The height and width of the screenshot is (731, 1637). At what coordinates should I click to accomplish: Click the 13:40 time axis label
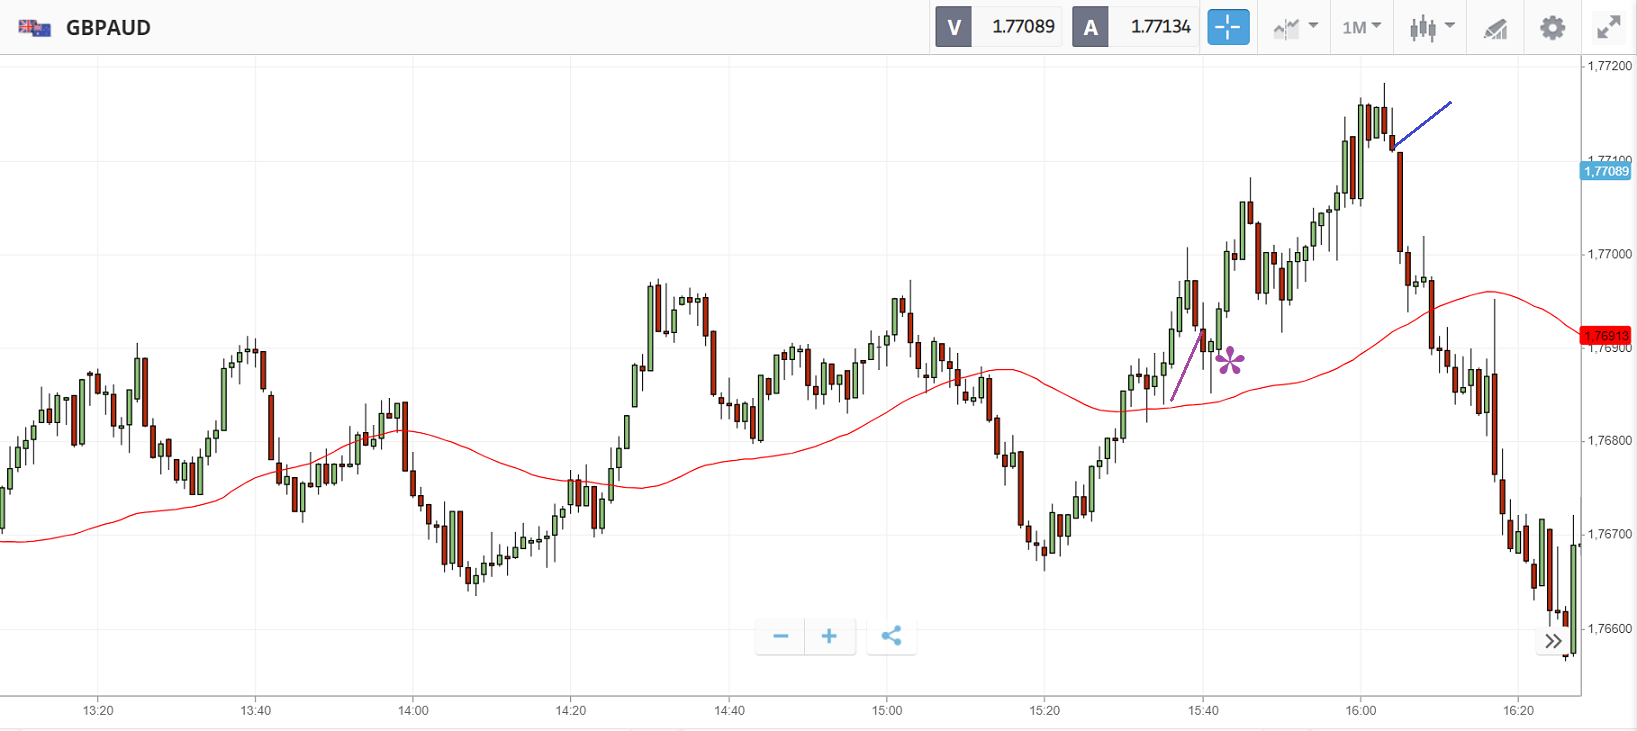[x=256, y=711]
